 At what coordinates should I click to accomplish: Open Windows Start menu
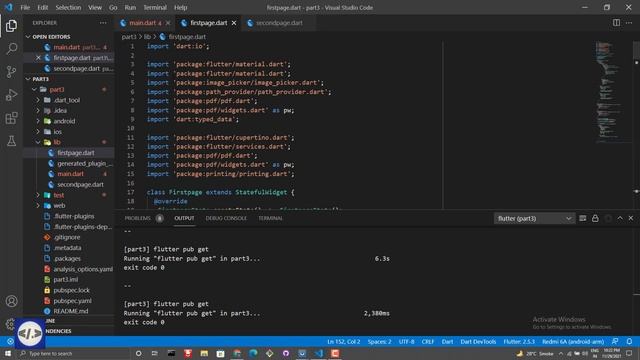8,353
